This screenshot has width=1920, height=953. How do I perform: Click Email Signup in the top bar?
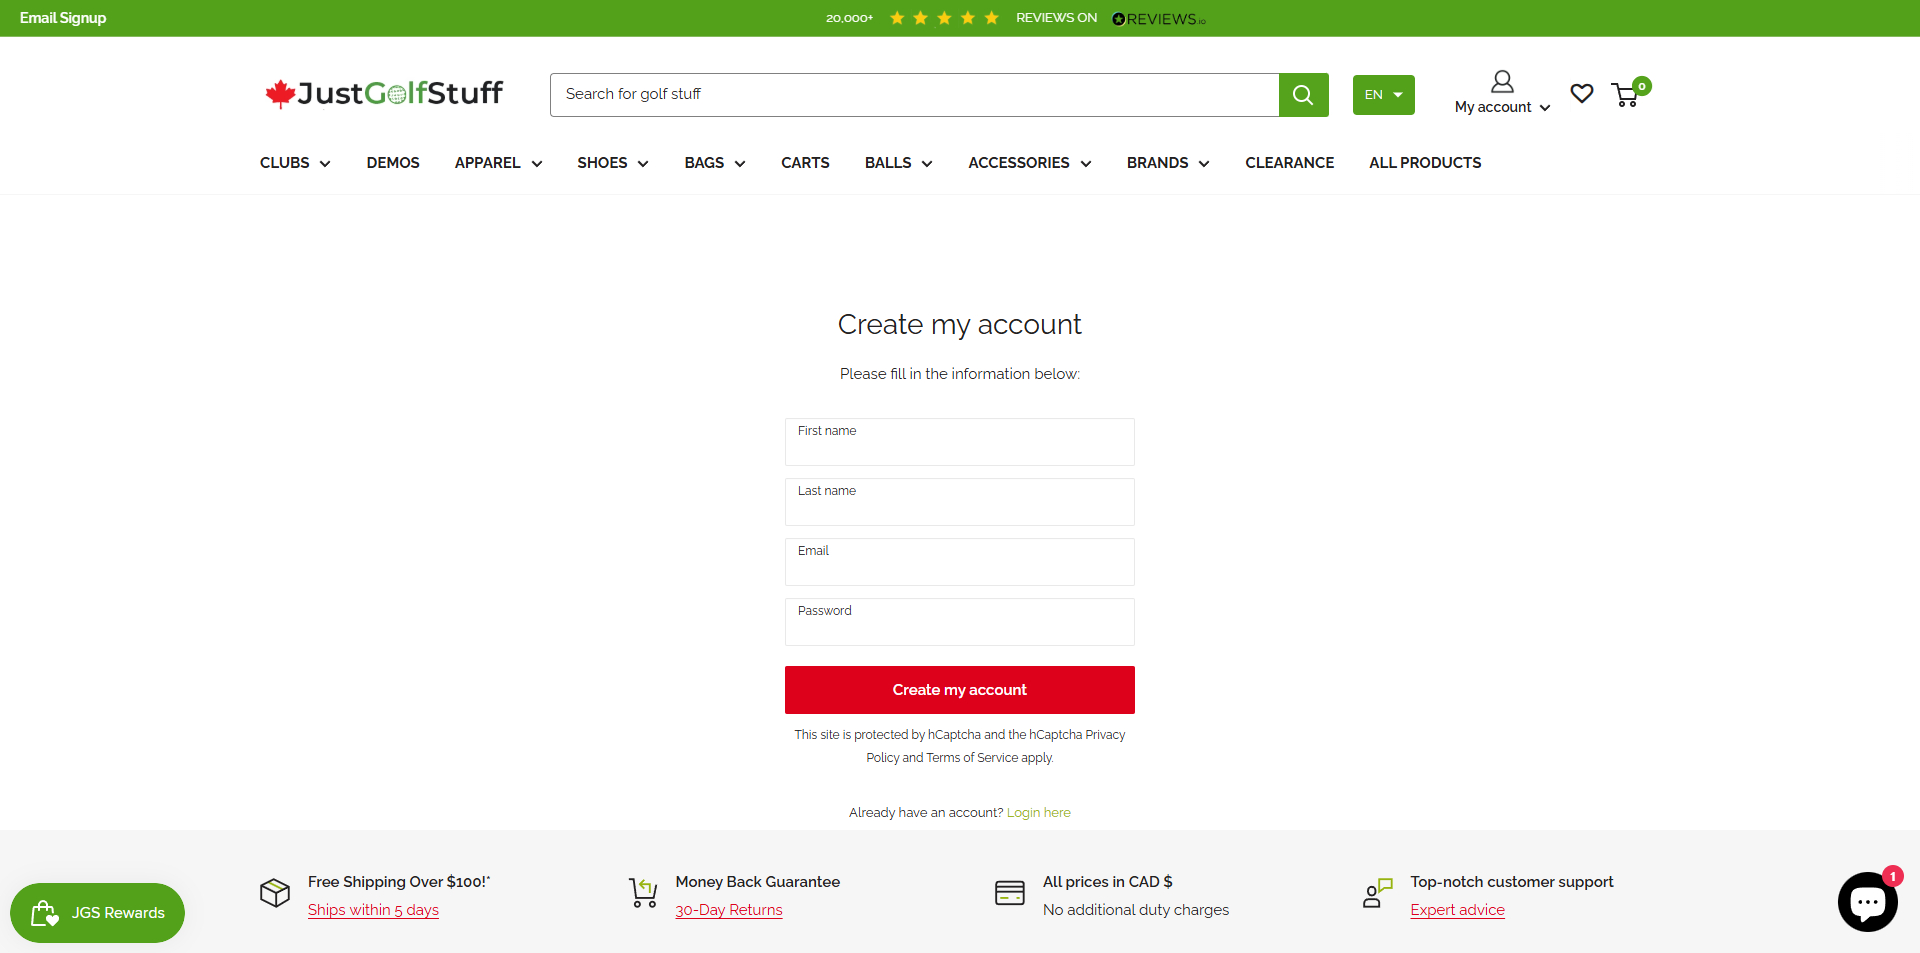63,18
